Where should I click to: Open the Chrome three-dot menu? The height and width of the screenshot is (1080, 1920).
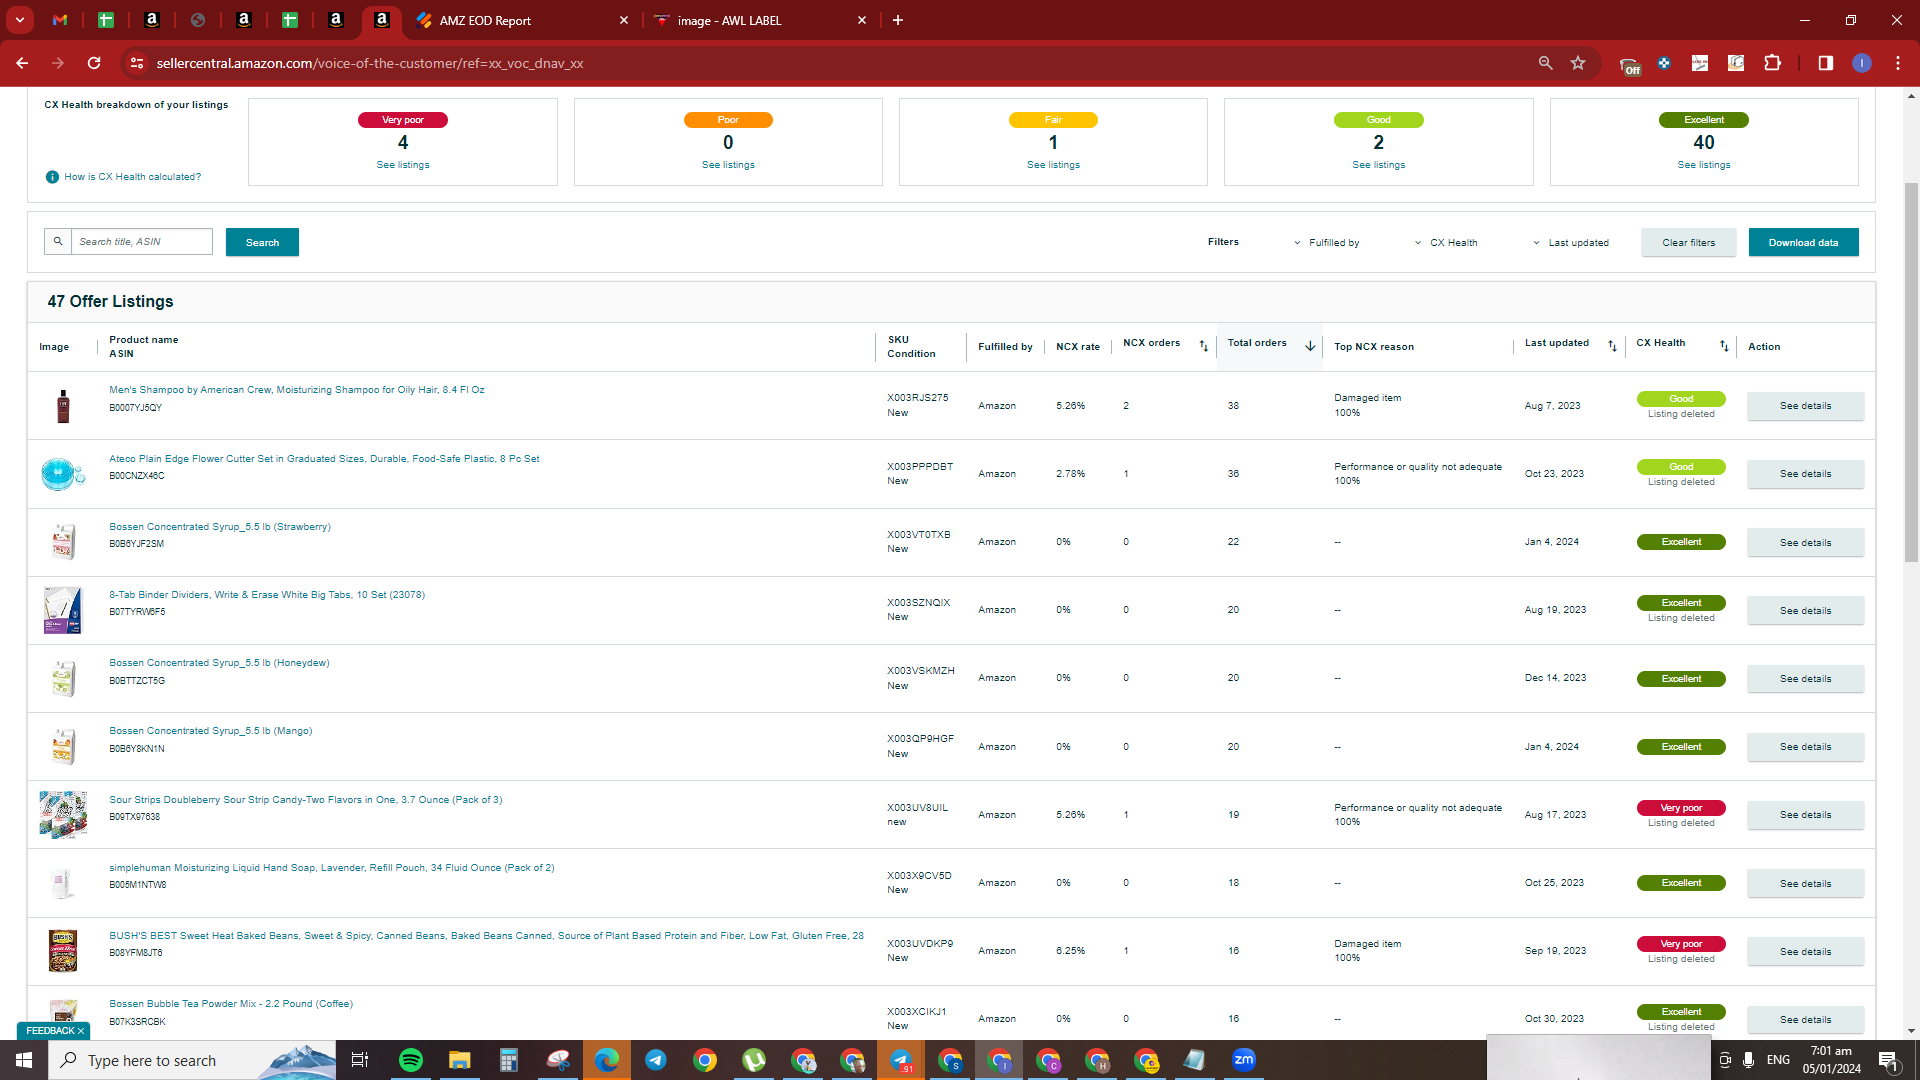(x=1898, y=63)
